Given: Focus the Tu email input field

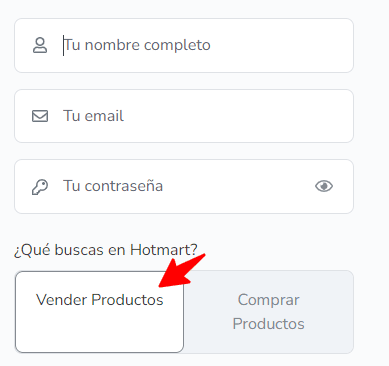Looking at the screenshot, I should pos(184,116).
